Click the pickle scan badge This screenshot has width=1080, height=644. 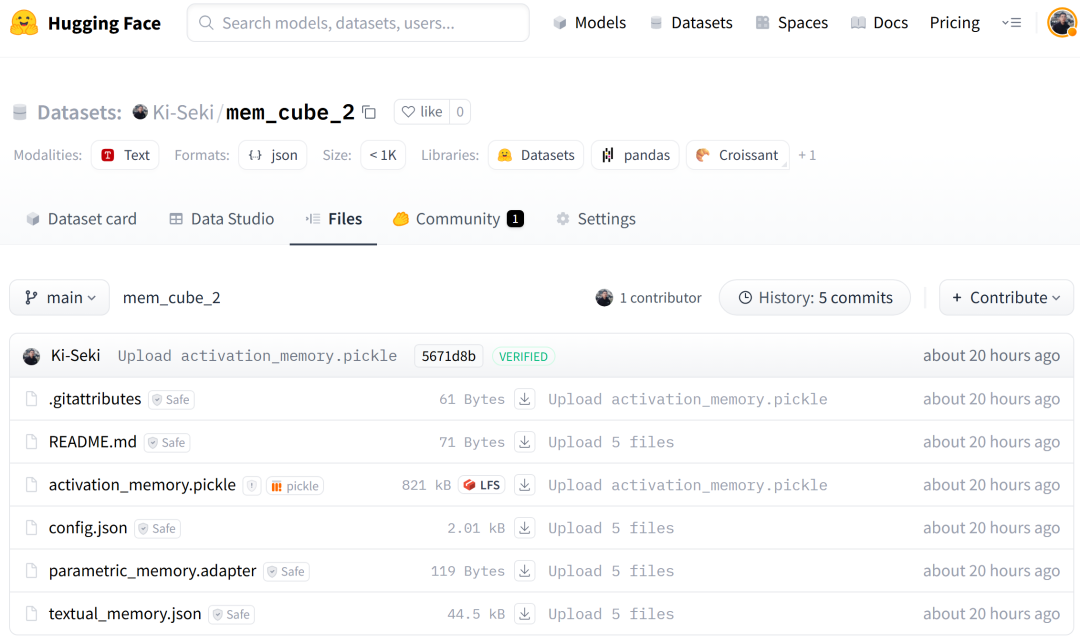click(295, 486)
